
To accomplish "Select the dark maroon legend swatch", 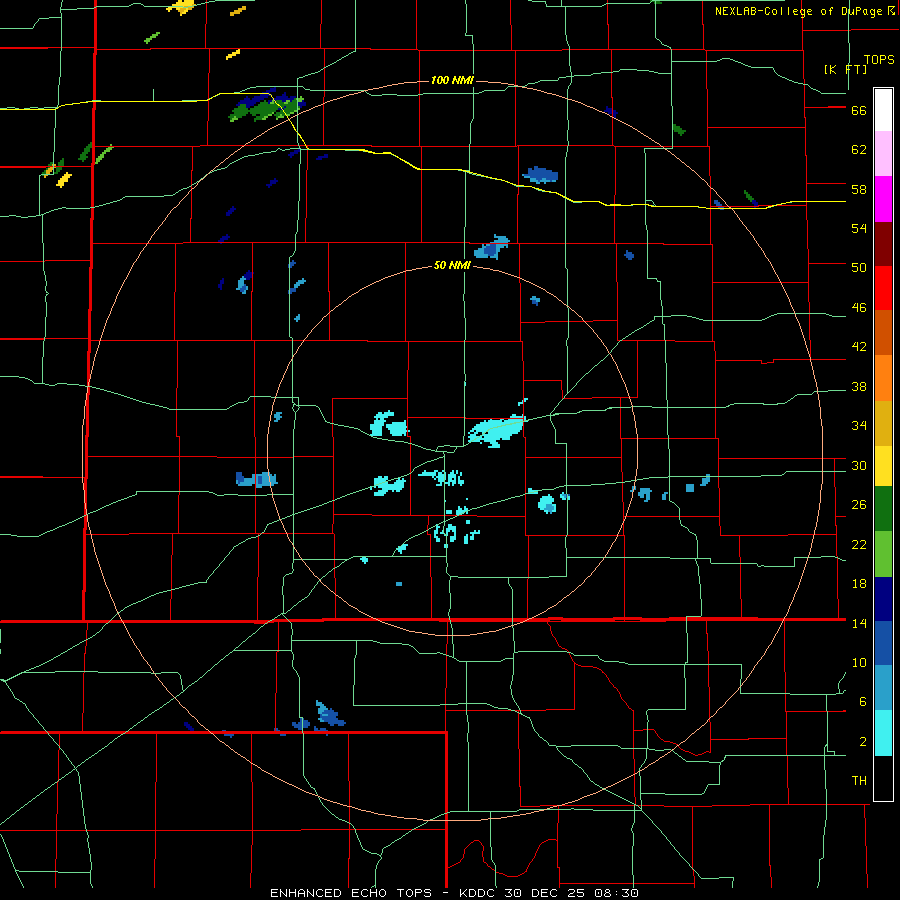I will [883, 244].
